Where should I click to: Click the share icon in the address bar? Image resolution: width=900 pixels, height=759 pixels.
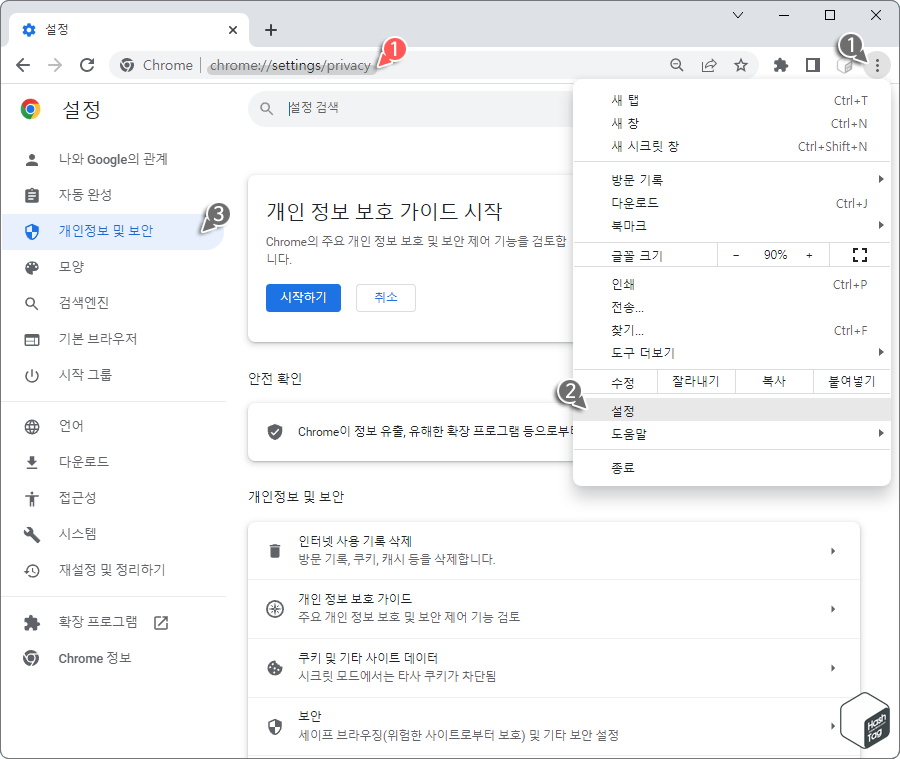pos(709,65)
